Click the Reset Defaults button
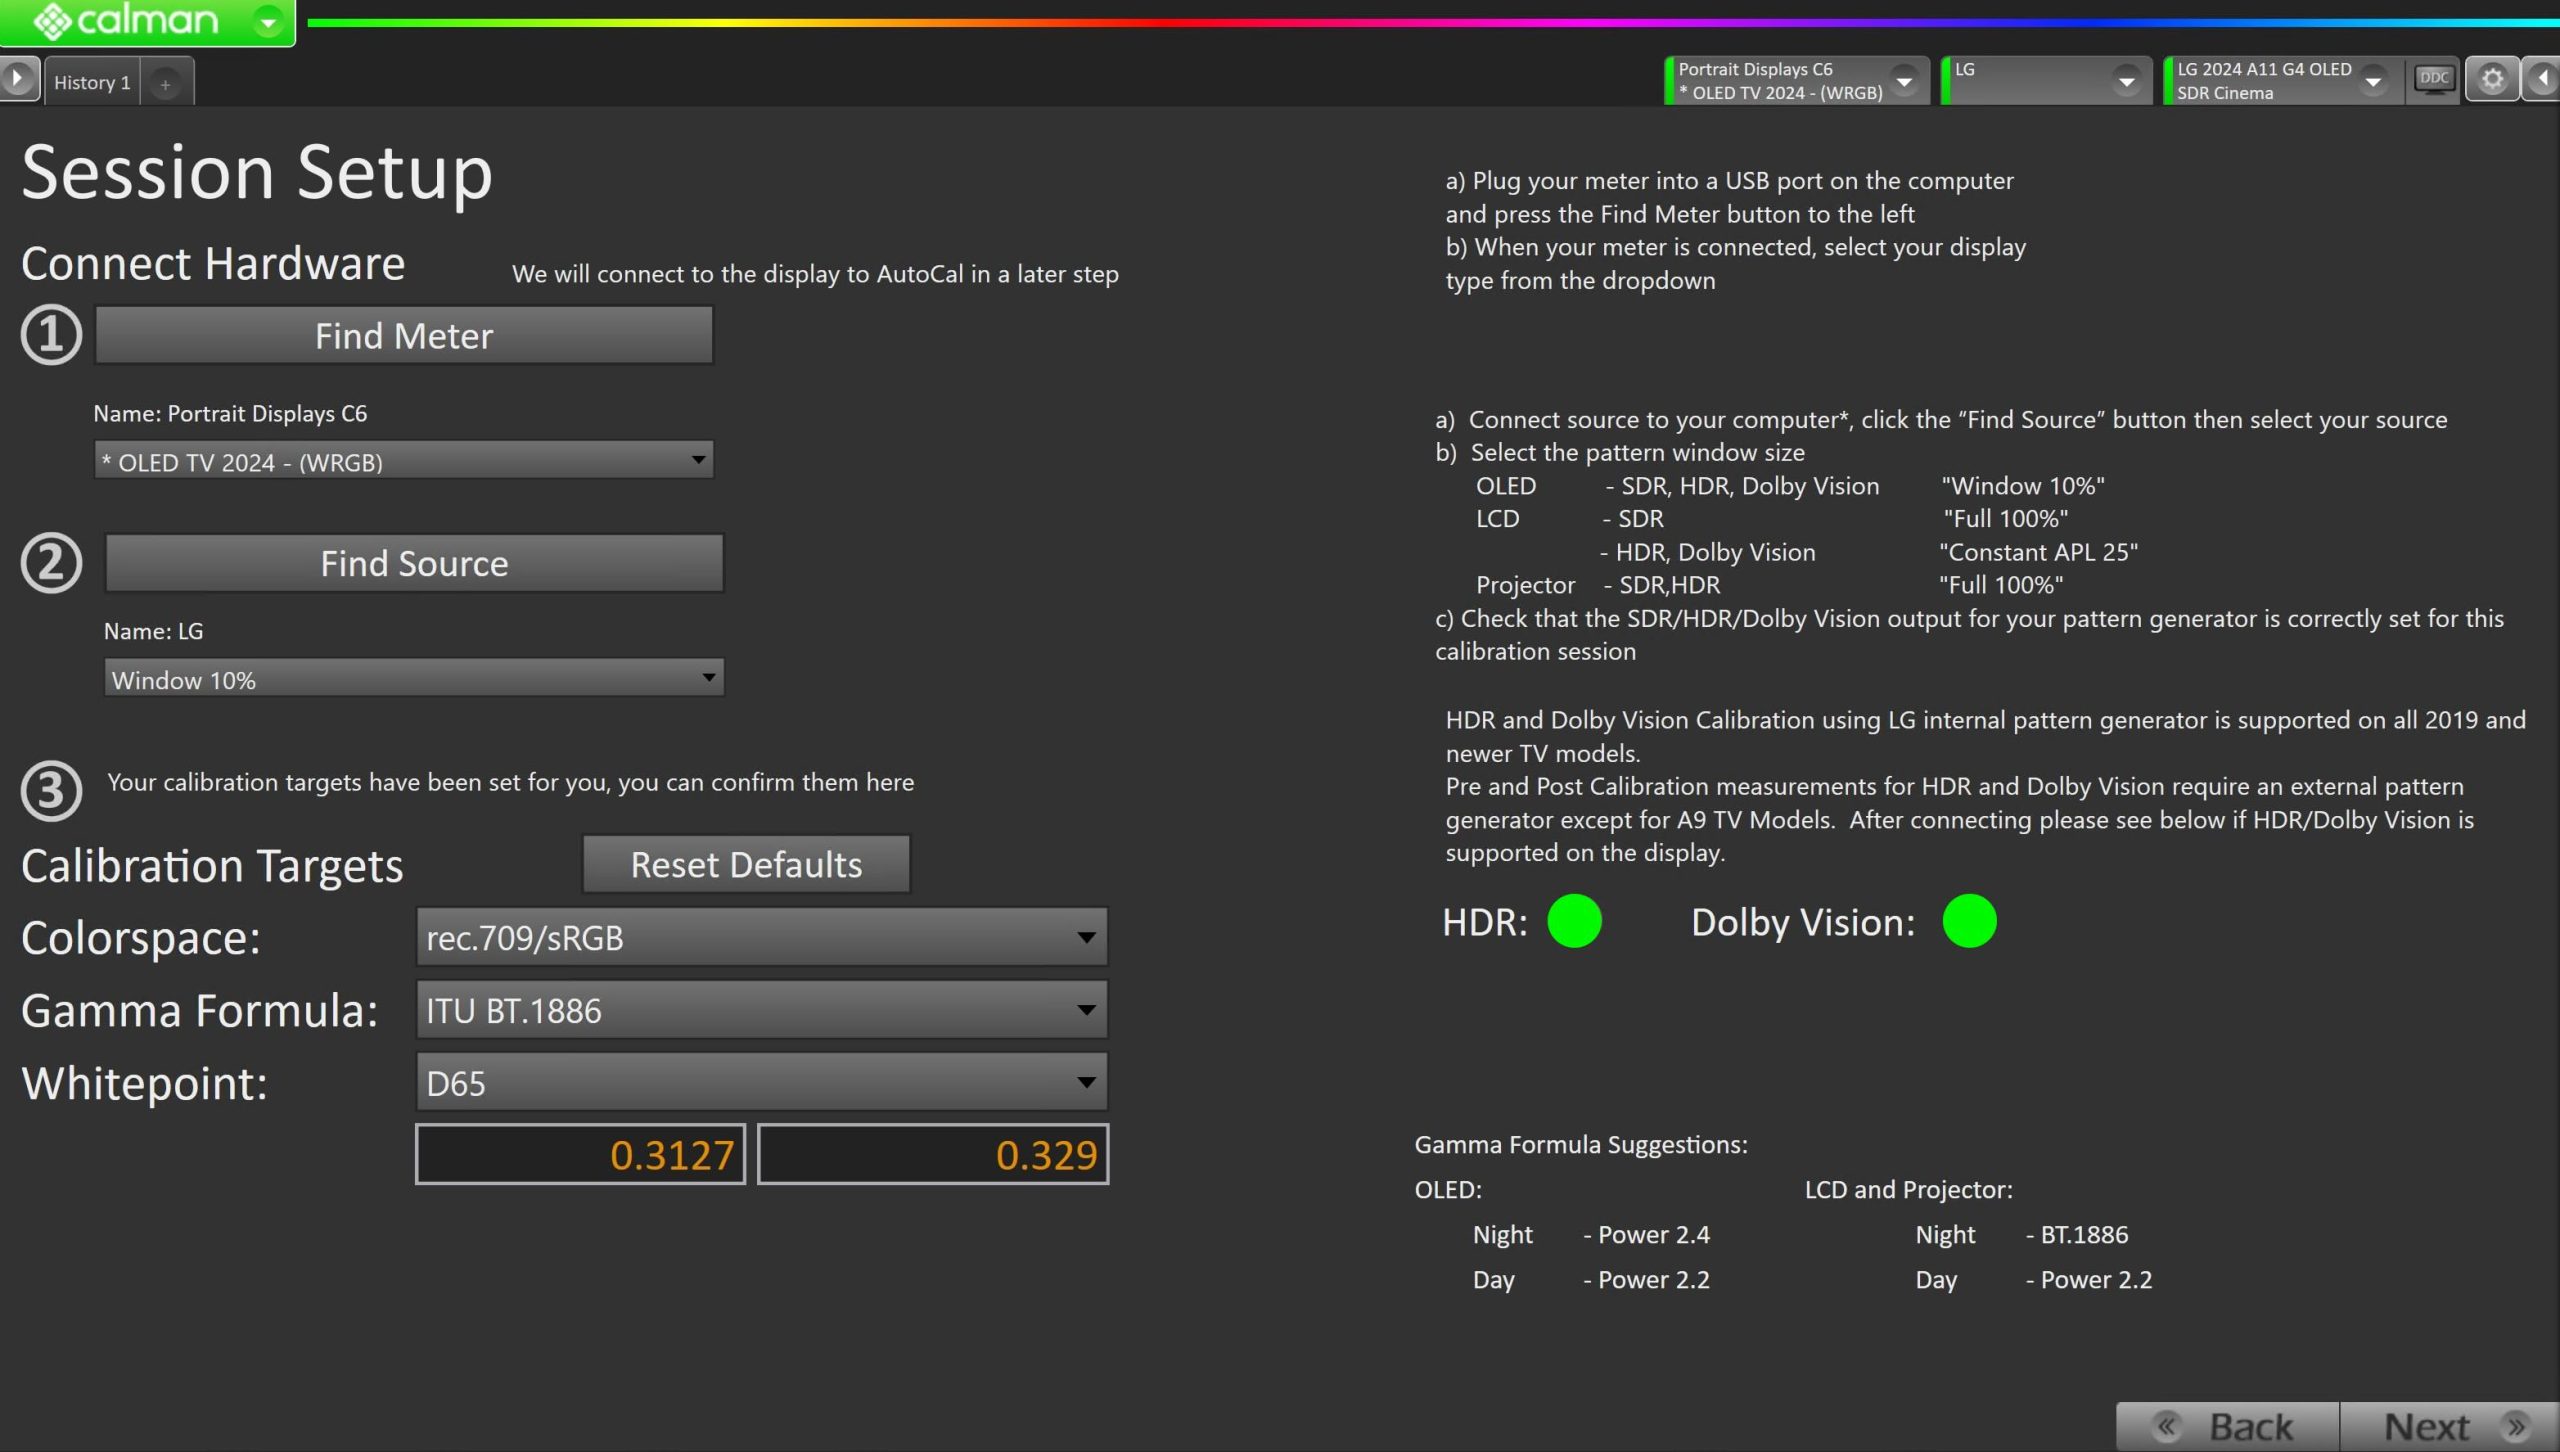Image resolution: width=2560 pixels, height=1452 pixels. click(746, 864)
